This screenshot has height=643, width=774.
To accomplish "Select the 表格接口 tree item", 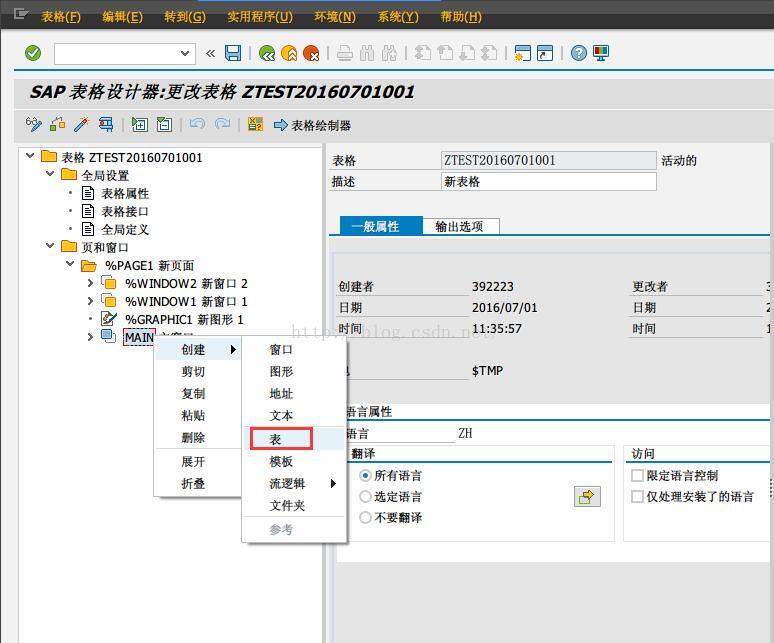I will (125, 212).
